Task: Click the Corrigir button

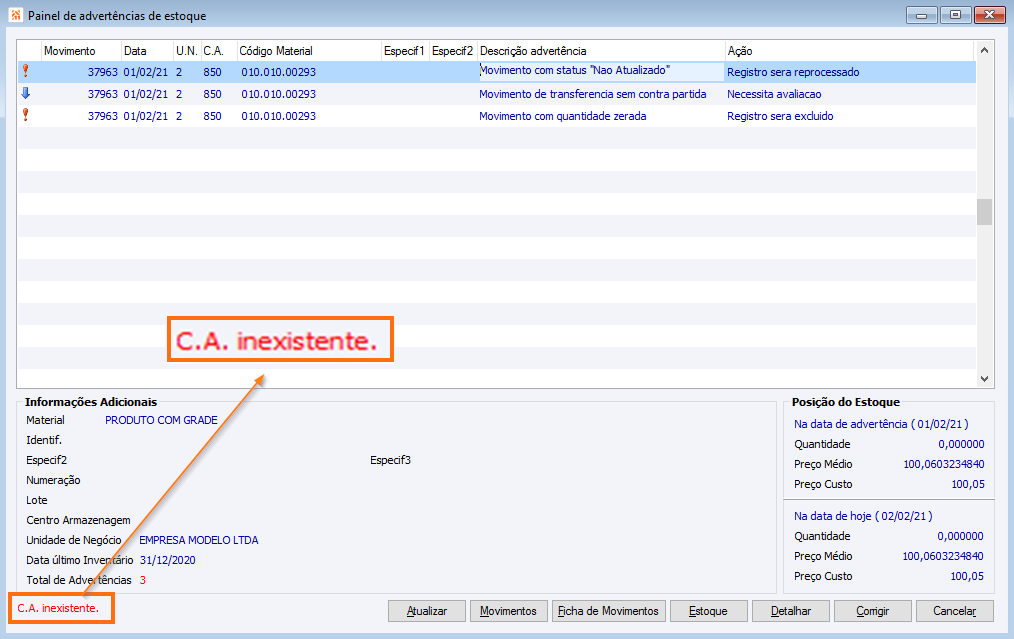Action: [x=873, y=611]
